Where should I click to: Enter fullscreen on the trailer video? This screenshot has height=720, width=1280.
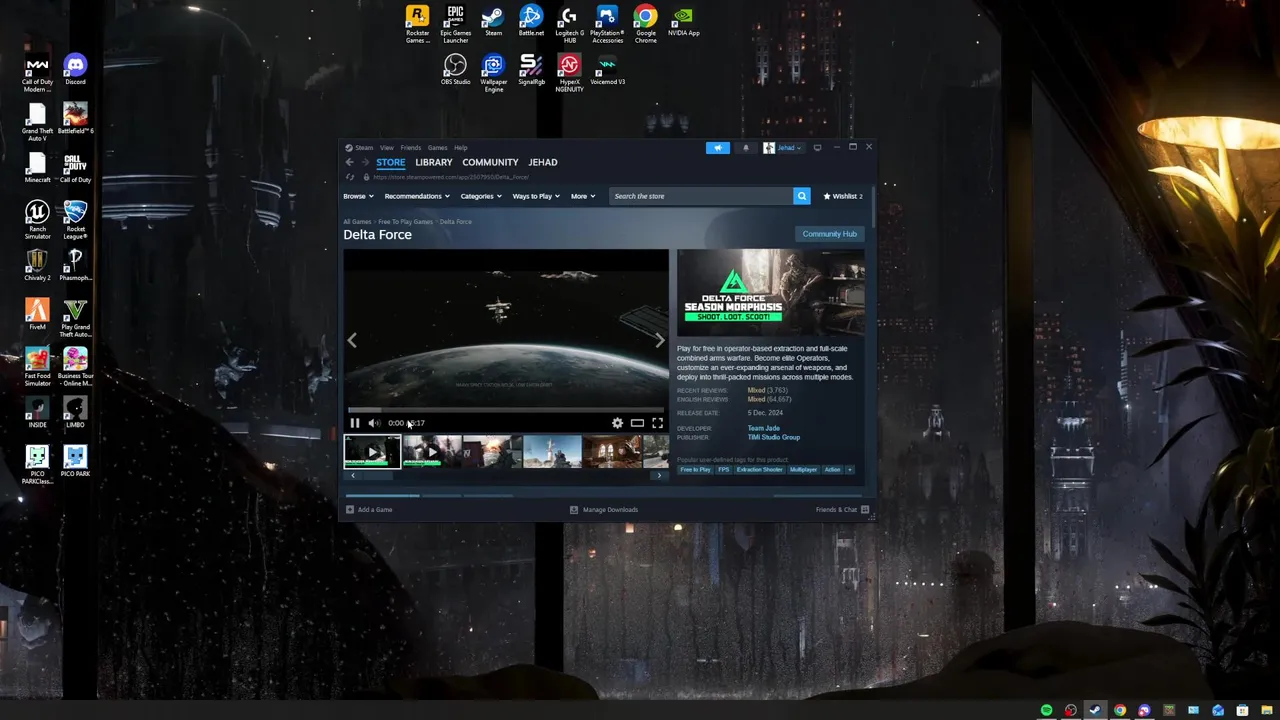(x=657, y=423)
